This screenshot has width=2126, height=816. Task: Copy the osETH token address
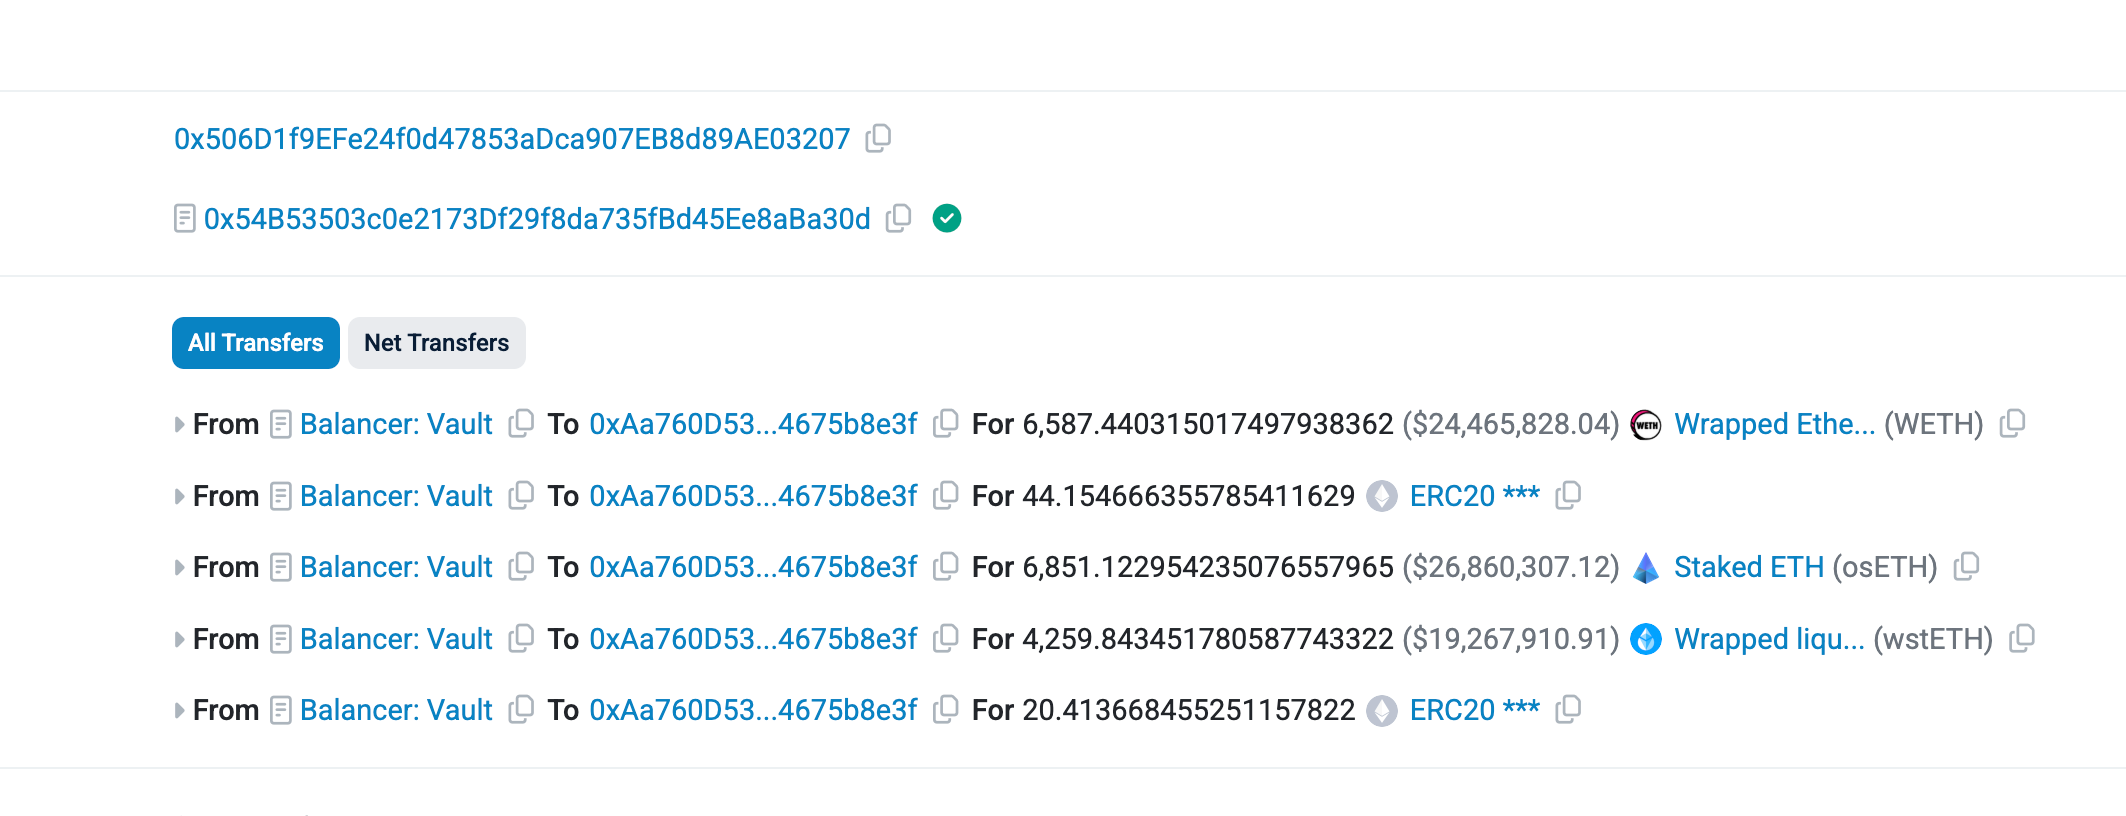click(x=1966, y=567)
